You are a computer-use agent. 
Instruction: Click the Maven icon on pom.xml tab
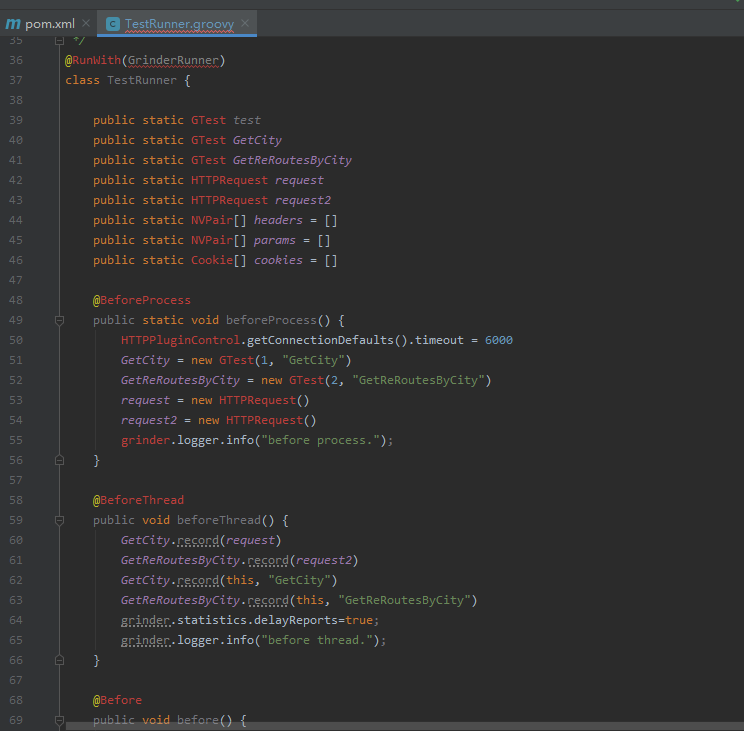(x=13, y=23)
